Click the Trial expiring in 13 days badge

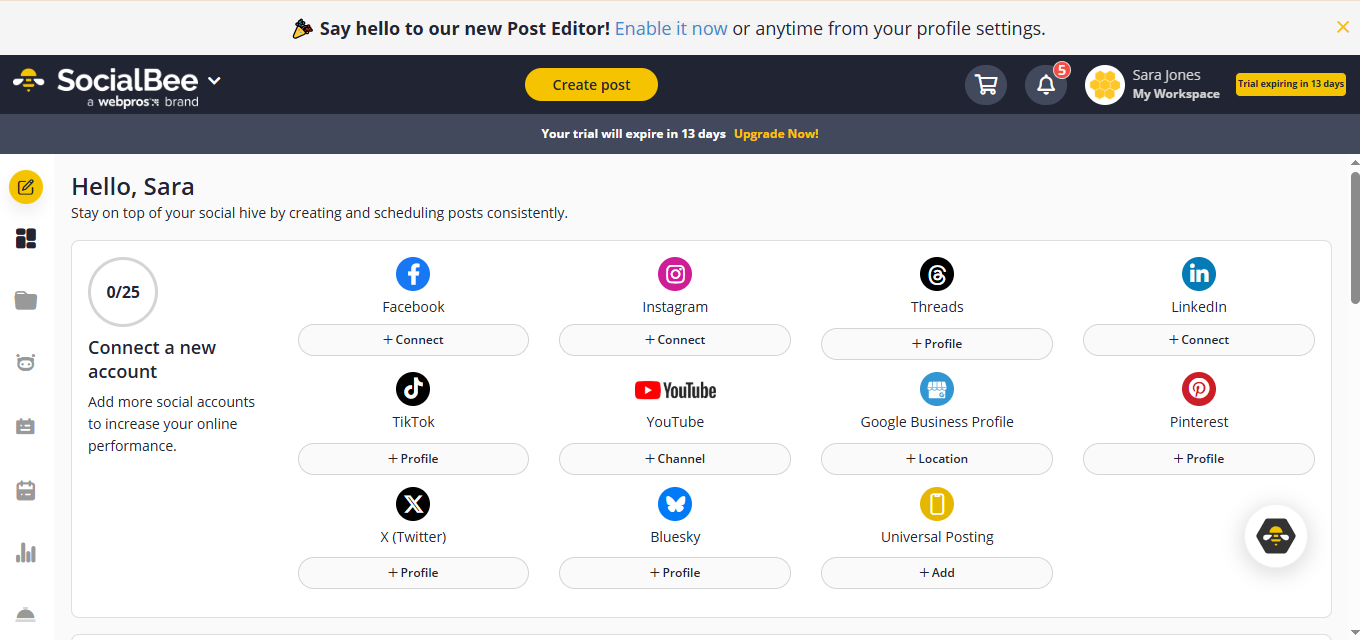pyautogui.click(x=1291, y=84)
